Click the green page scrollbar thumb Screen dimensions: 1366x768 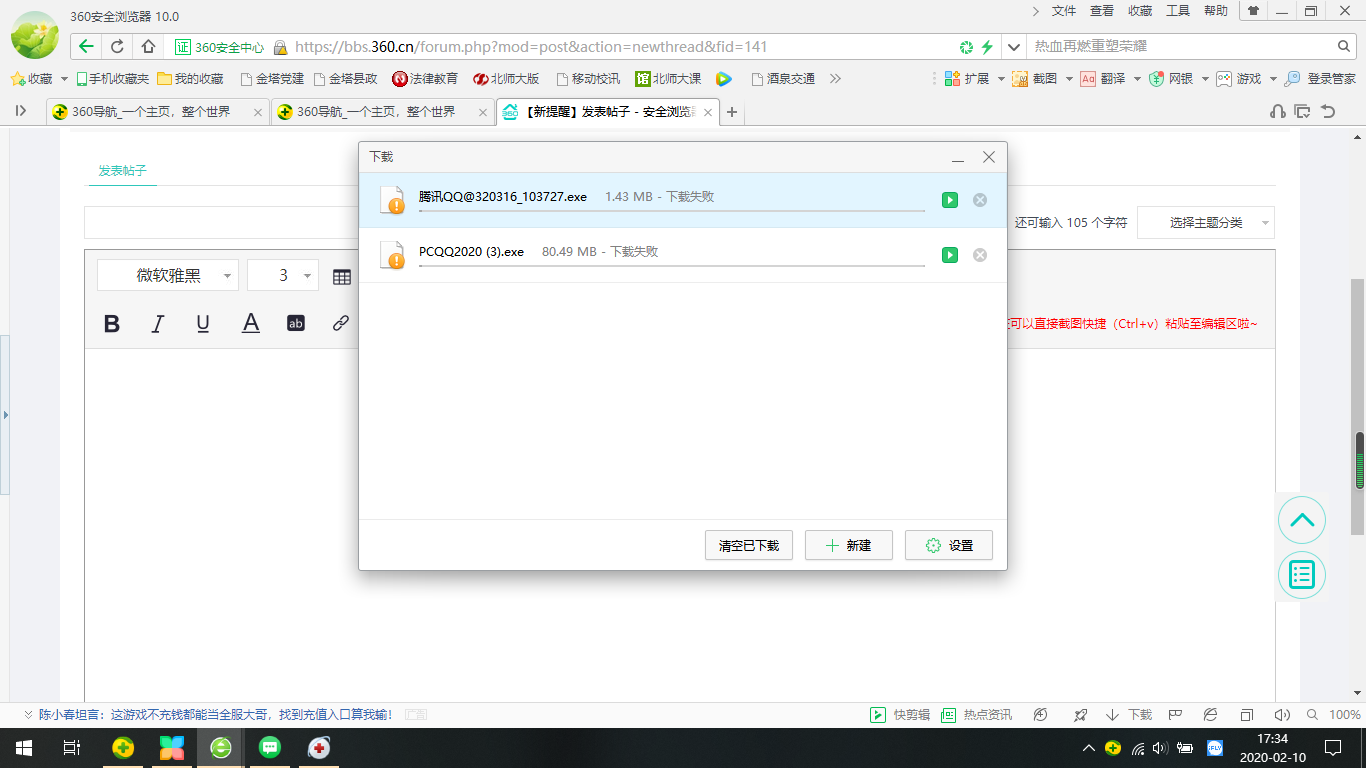coord(1360,460)
